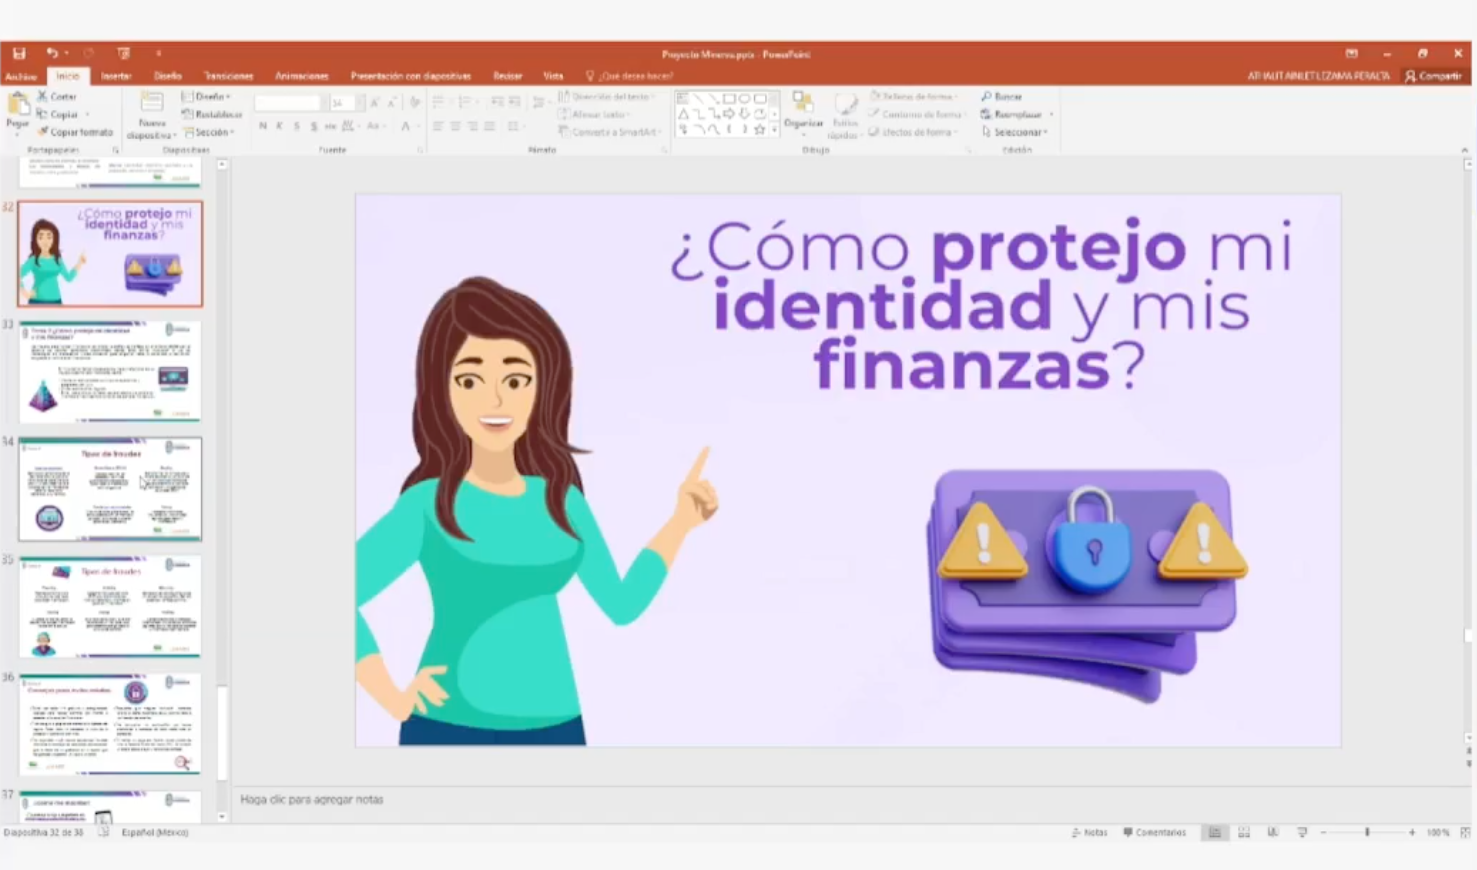Toggle normal view button in status bar

(1215, 832)
